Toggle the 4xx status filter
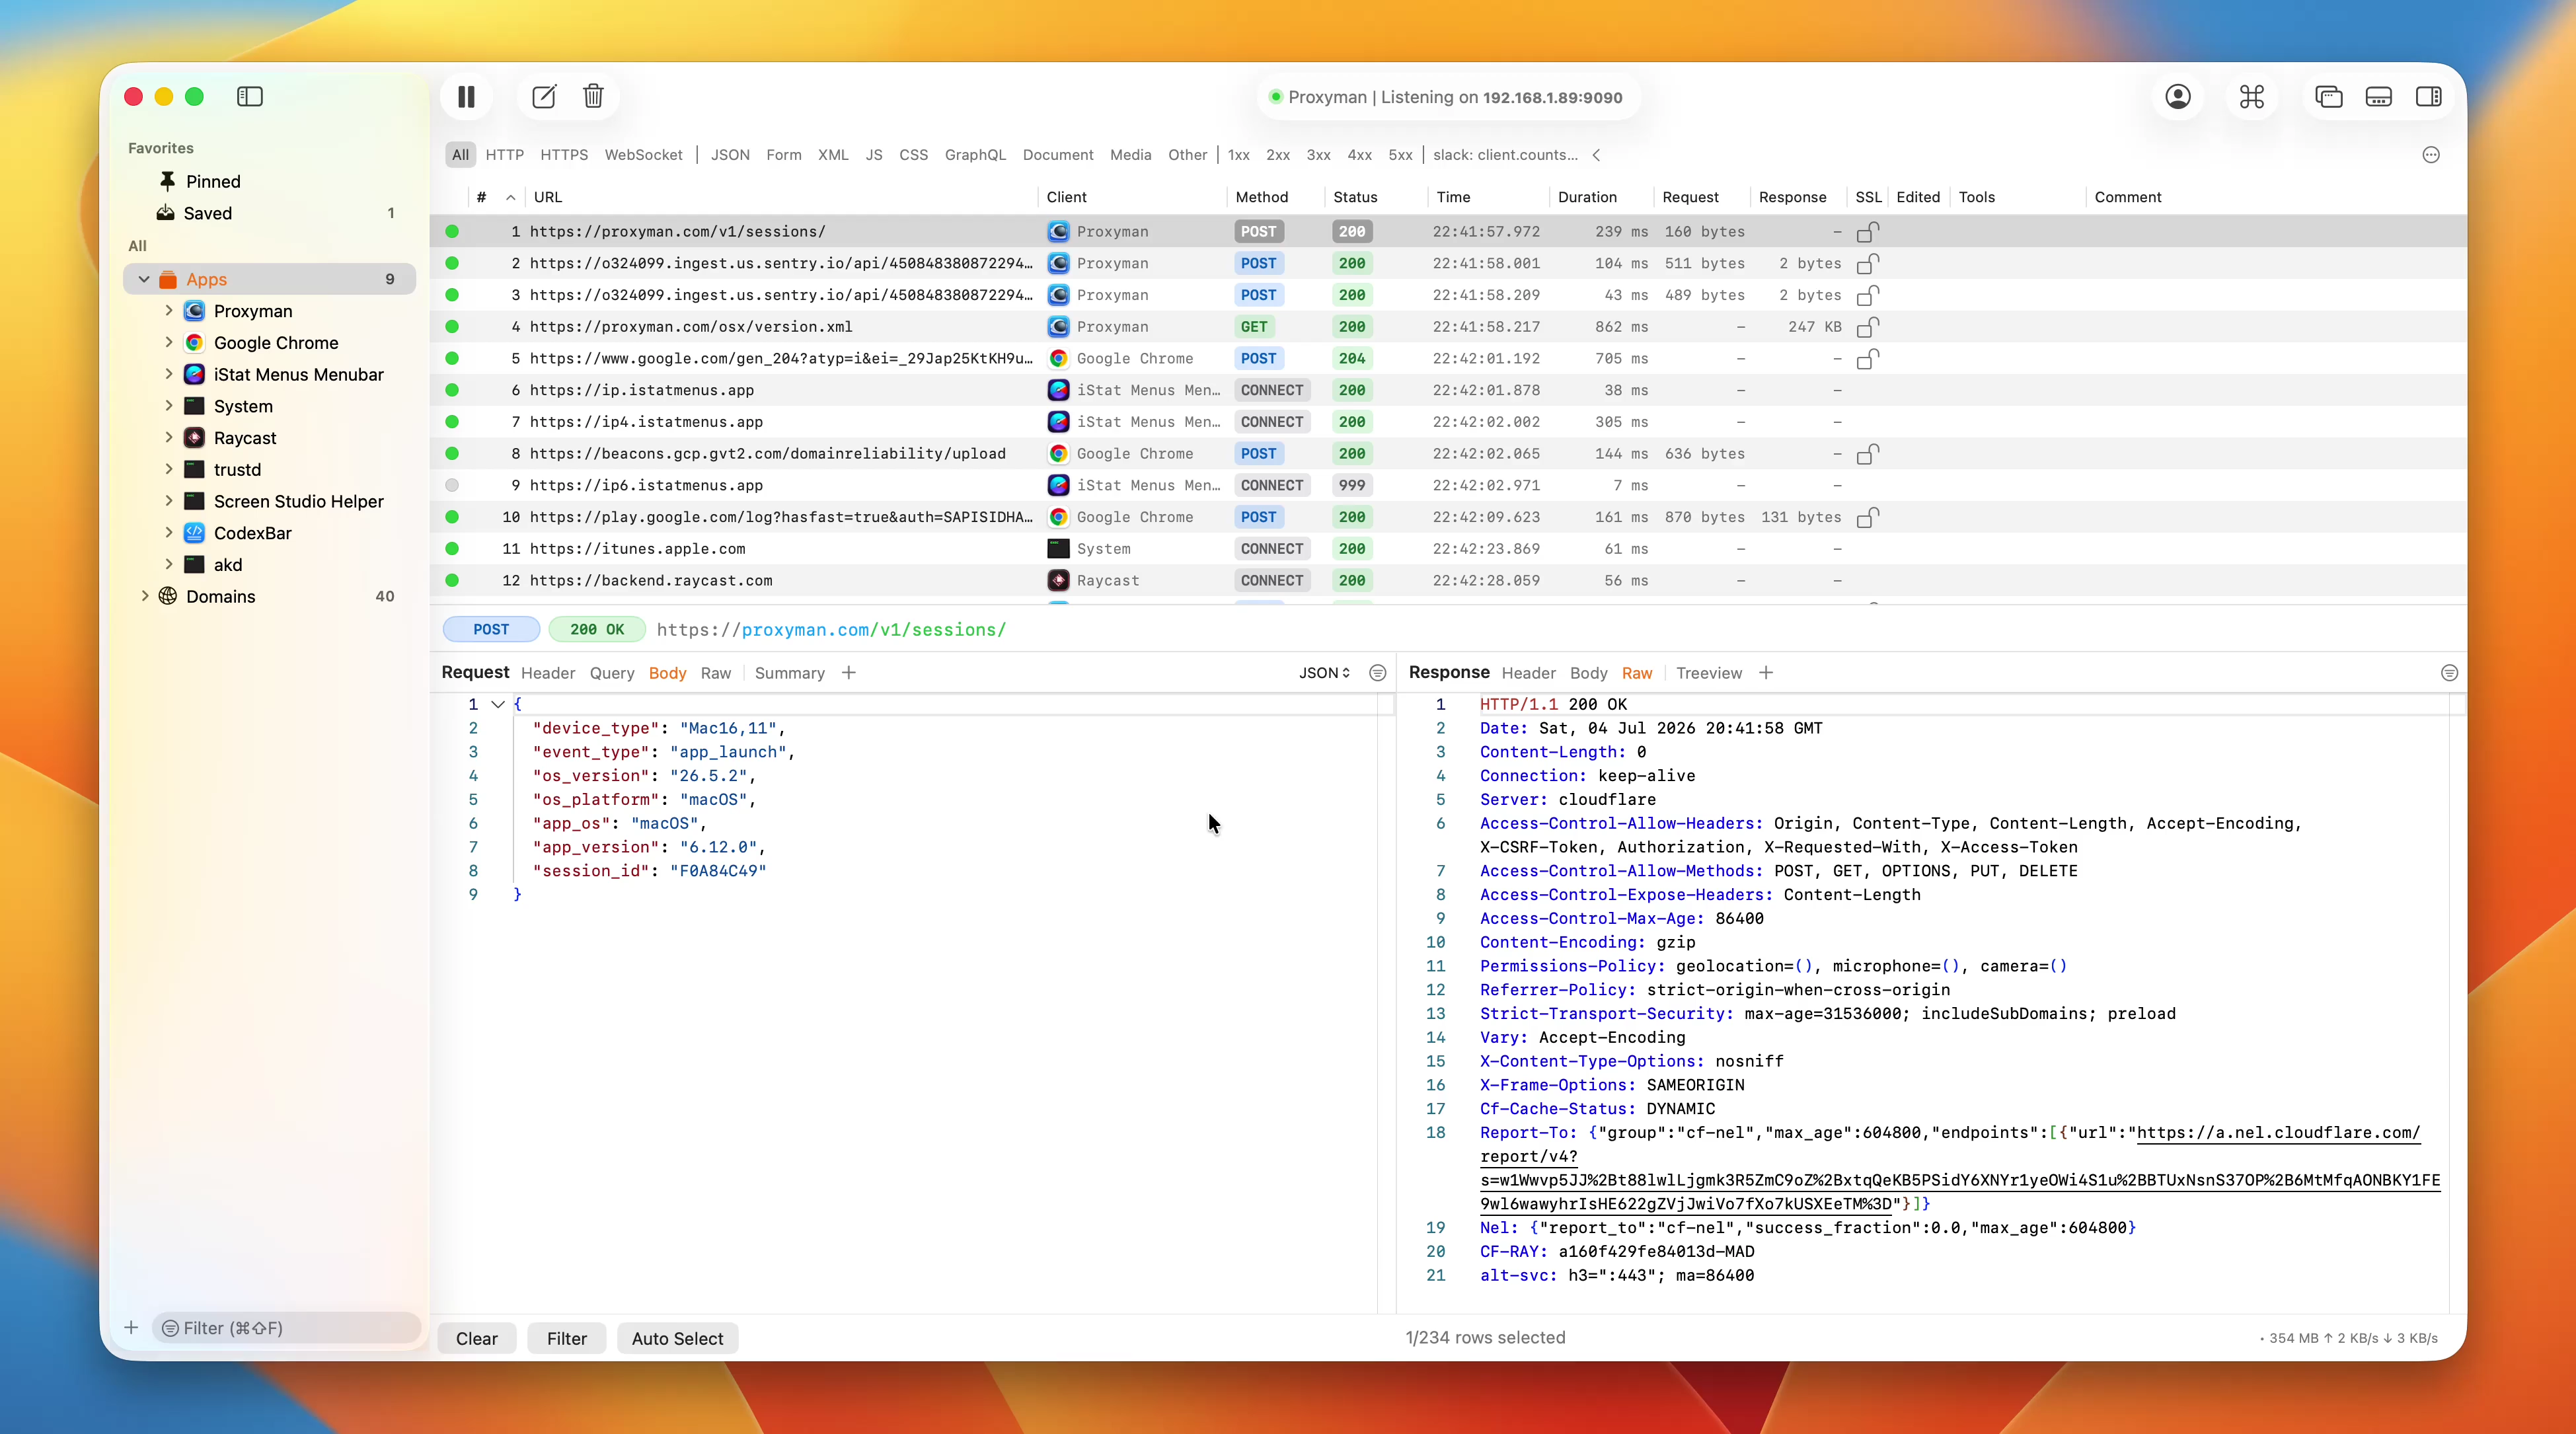2576x1434 pixels. pos(1359,155)
